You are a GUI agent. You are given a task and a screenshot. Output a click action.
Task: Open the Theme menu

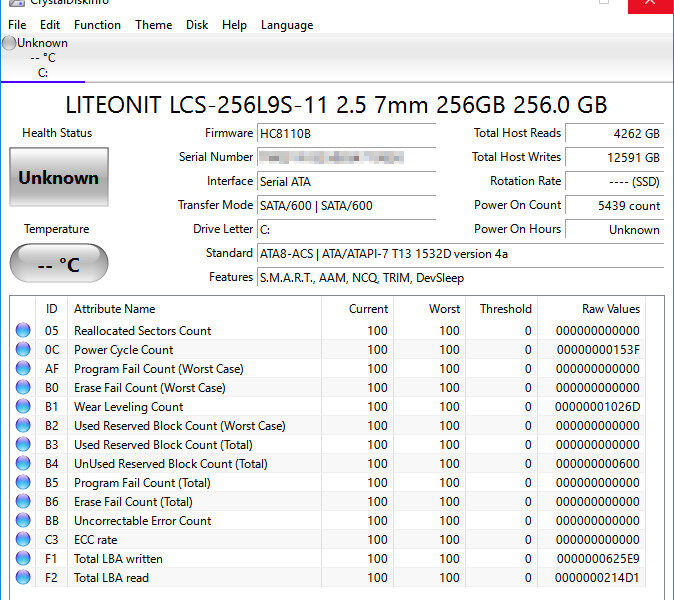(x=153, y=25)
